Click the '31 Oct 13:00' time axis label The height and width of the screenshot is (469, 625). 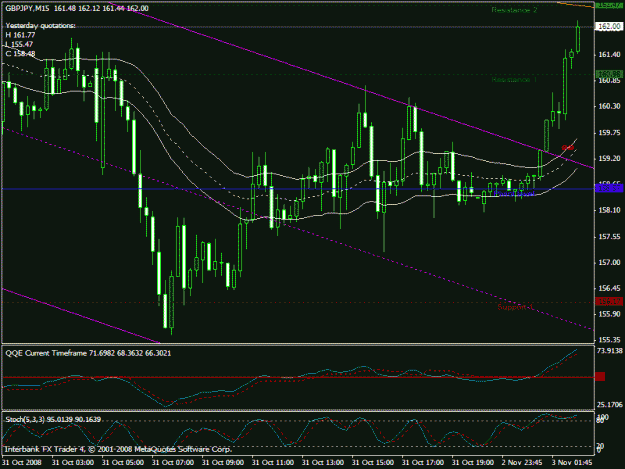point(323,463)
